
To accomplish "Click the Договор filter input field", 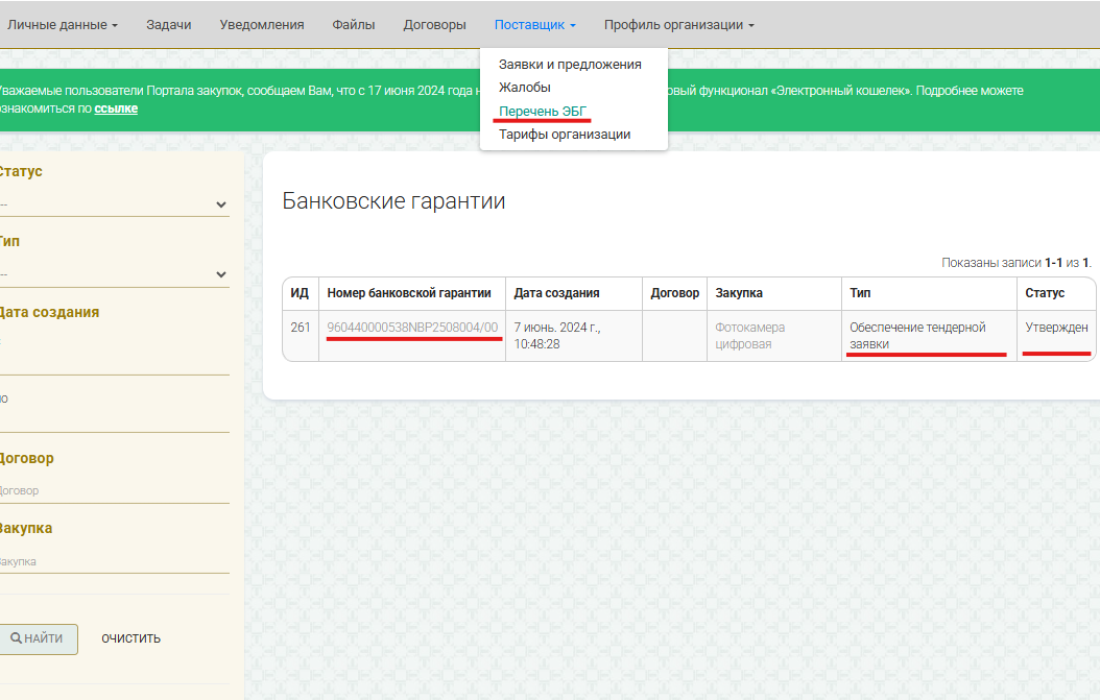I will (113, 491).
